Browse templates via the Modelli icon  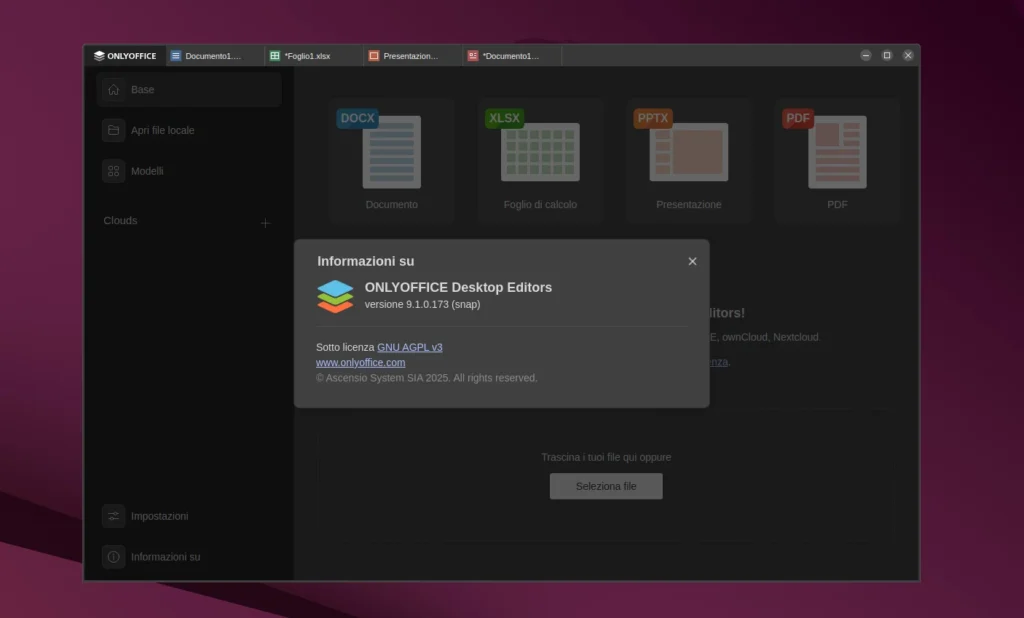click(x=114, y=171)
